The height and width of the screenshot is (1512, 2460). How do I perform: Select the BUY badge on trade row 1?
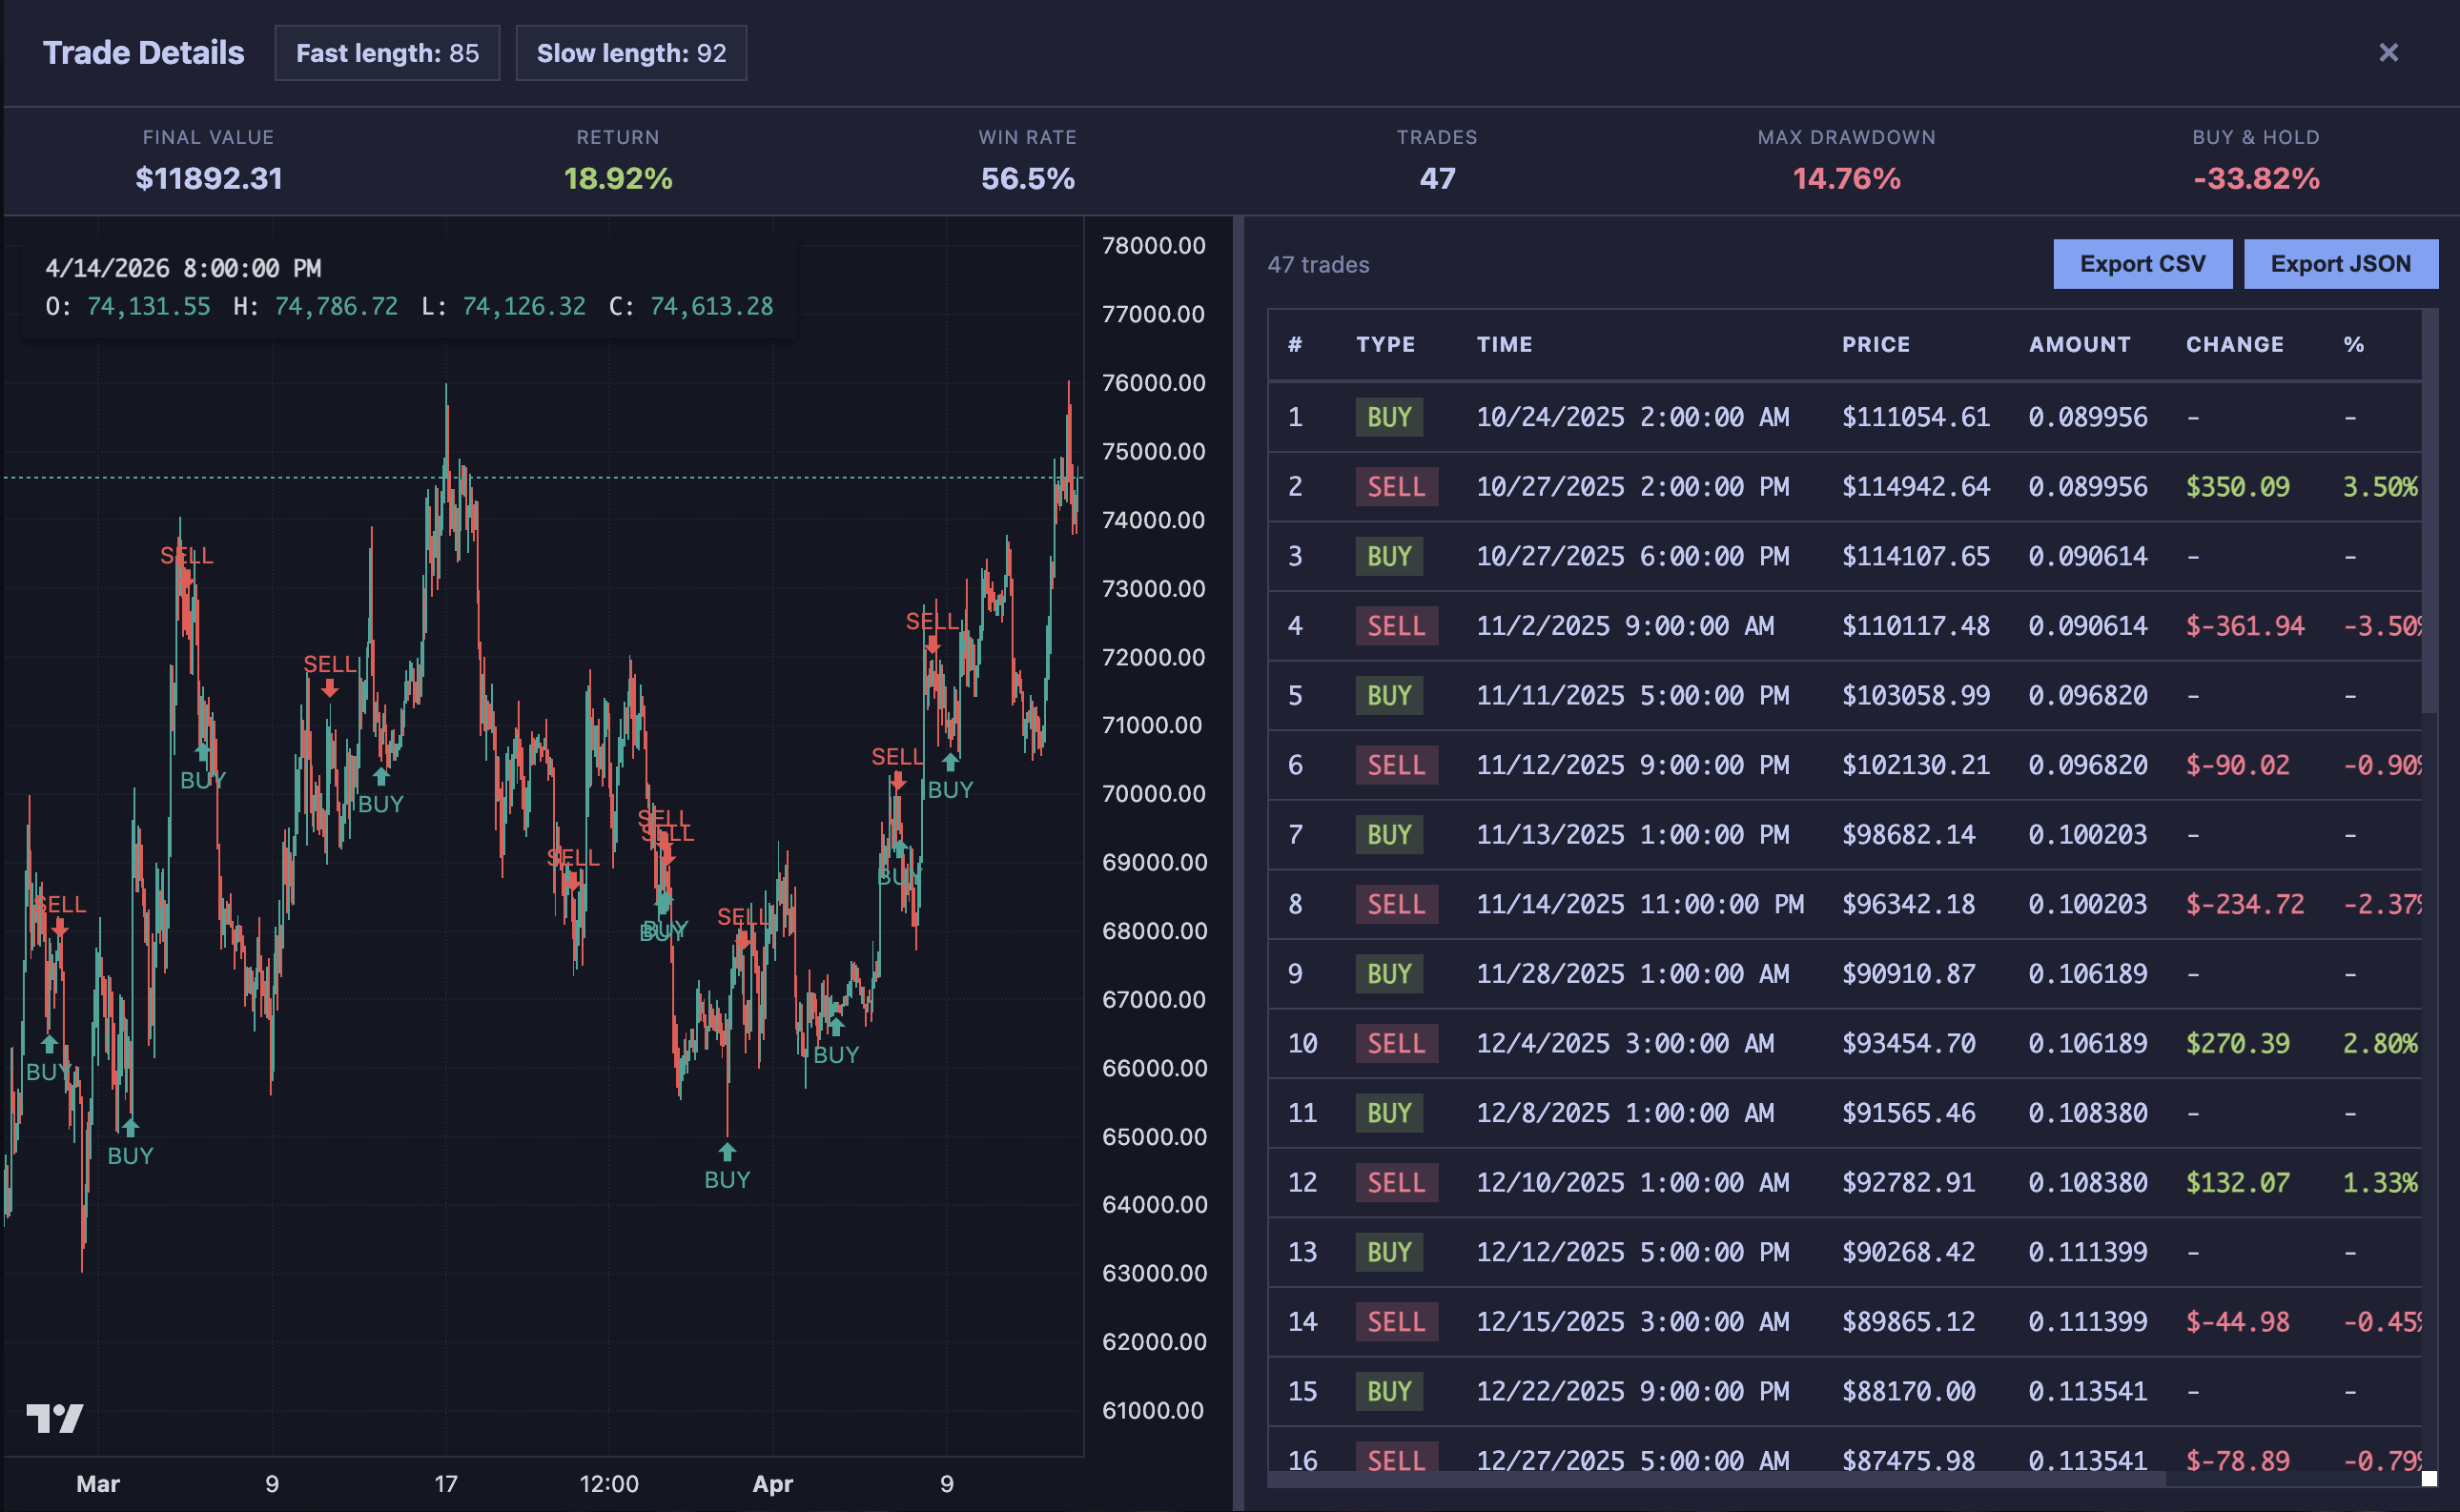[x=1388, y=417]
